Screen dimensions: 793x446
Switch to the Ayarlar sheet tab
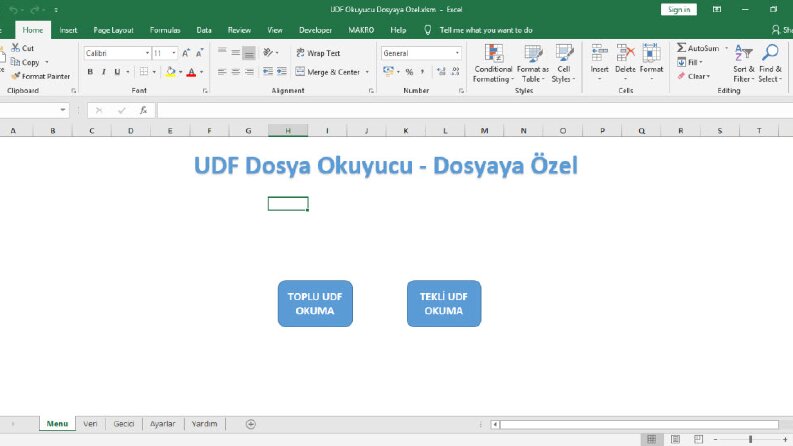click(162, 424)
